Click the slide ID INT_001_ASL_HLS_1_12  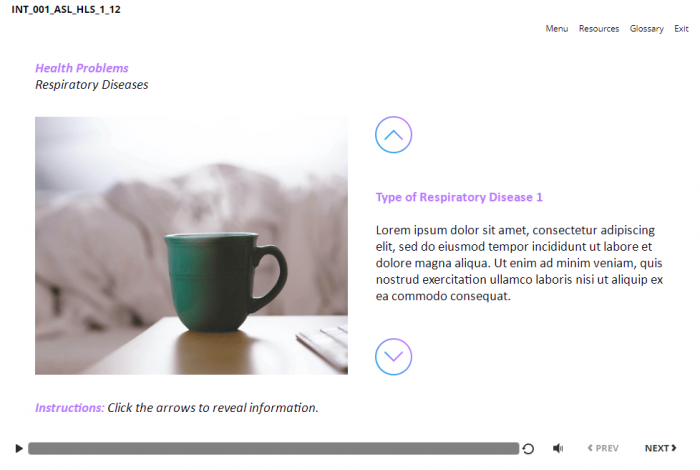coord(66,9)
